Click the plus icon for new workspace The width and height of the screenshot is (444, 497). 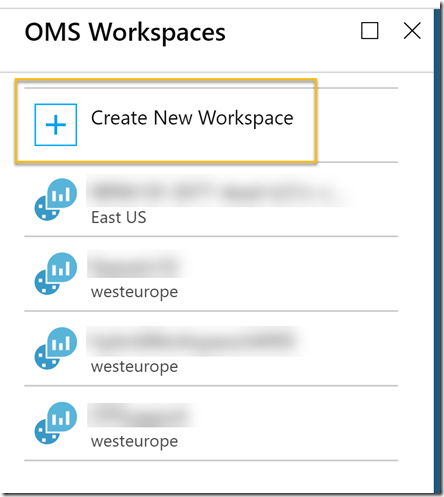pos(56,125)
